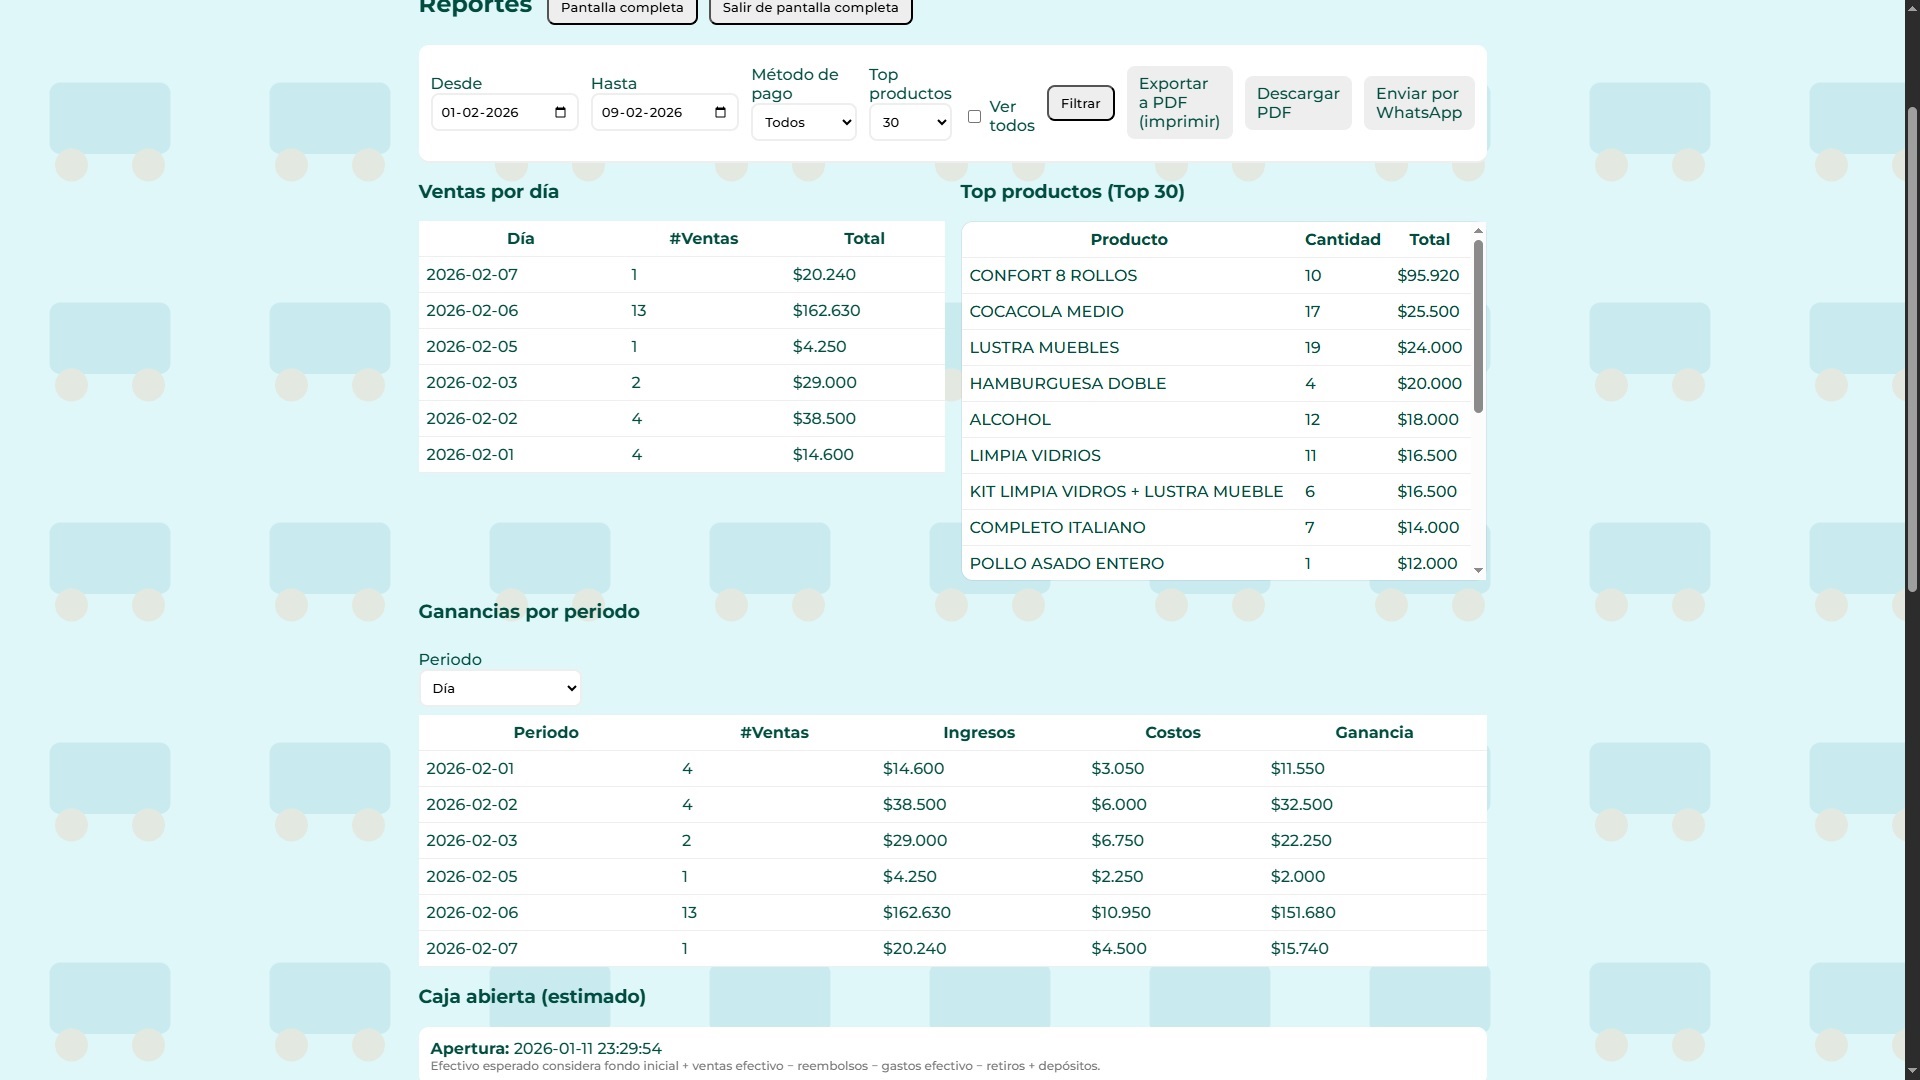
Task: Click the Hasta date input field
Action: tap(650, 112)
